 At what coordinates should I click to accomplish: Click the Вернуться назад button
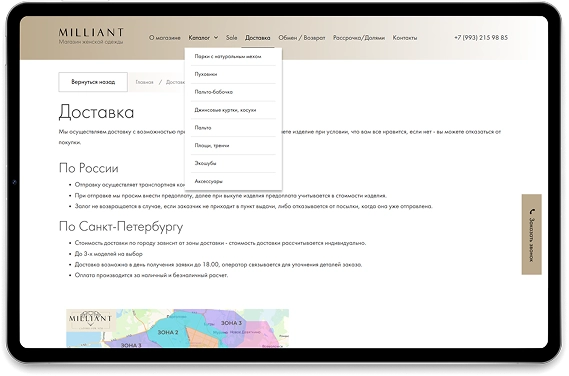click(93, 82)
